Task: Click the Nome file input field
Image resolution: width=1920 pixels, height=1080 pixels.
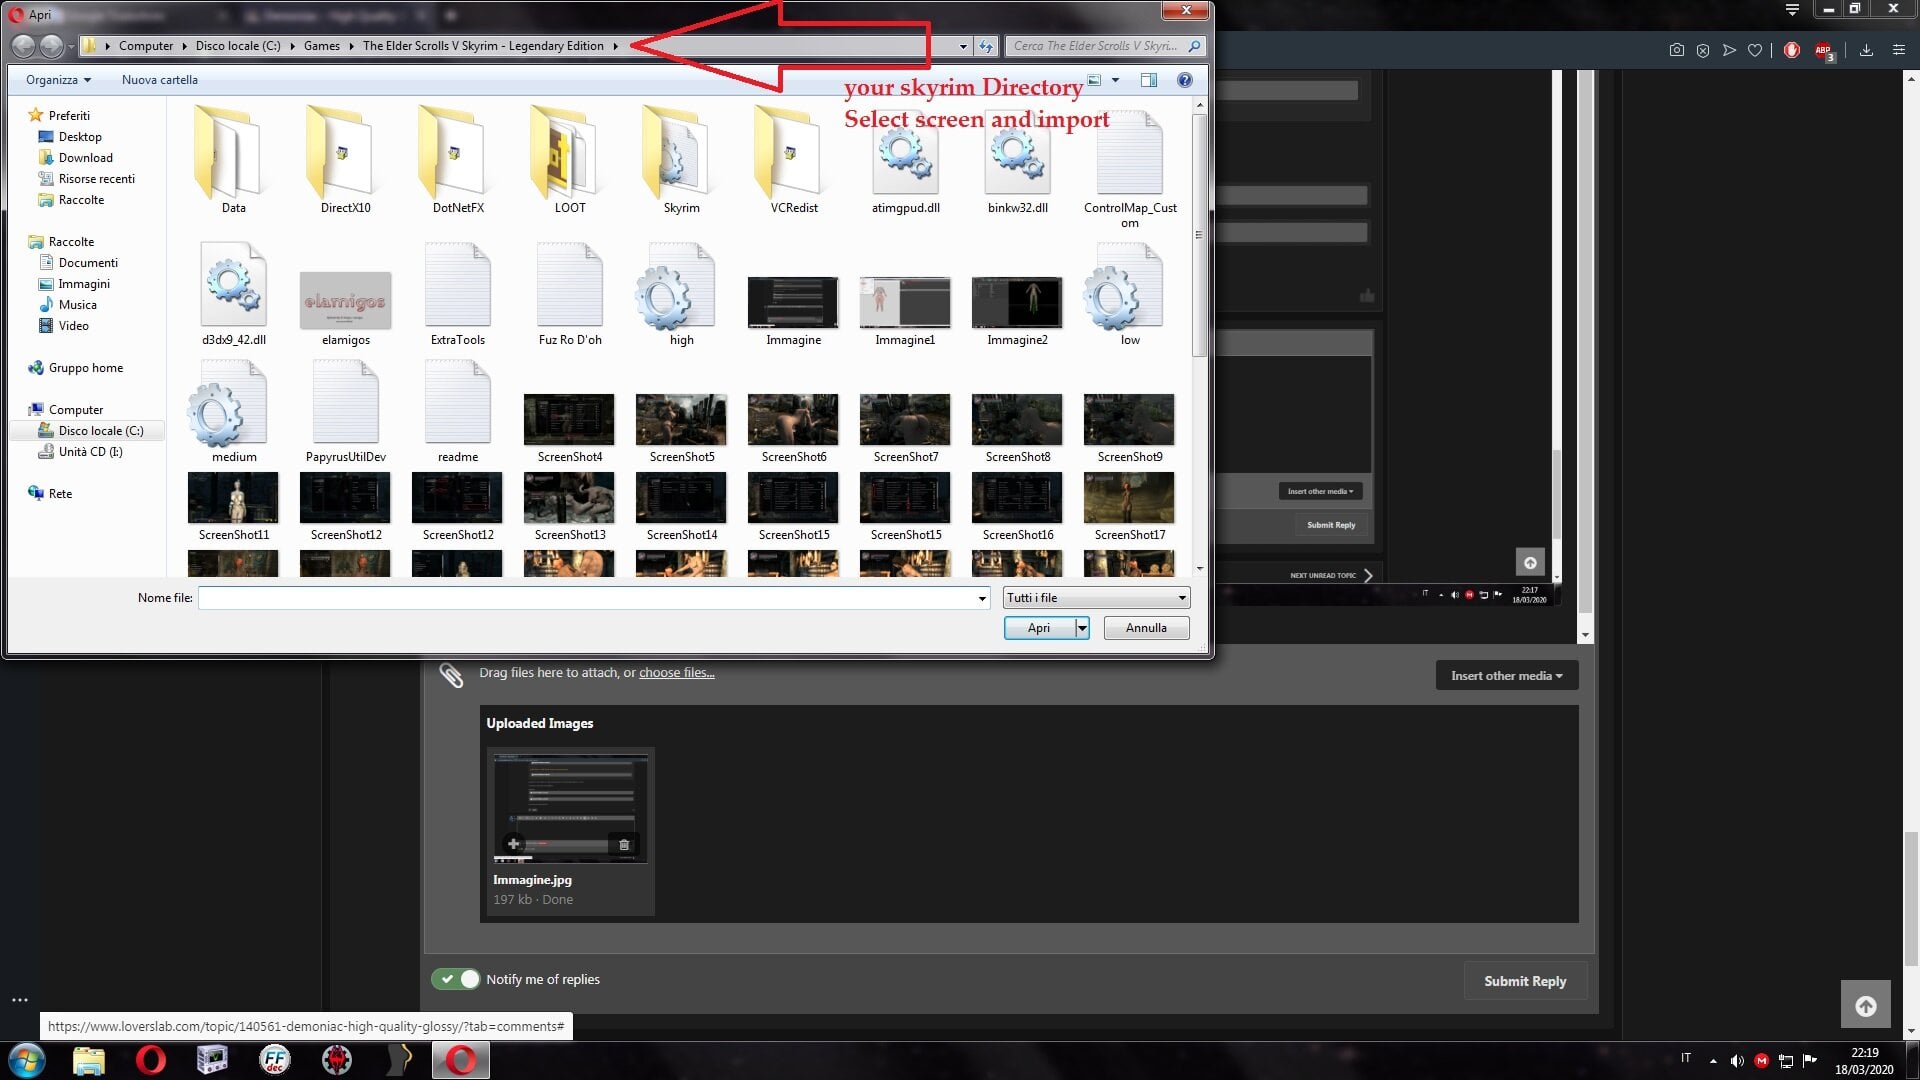Action: click(x=586, y=598)
